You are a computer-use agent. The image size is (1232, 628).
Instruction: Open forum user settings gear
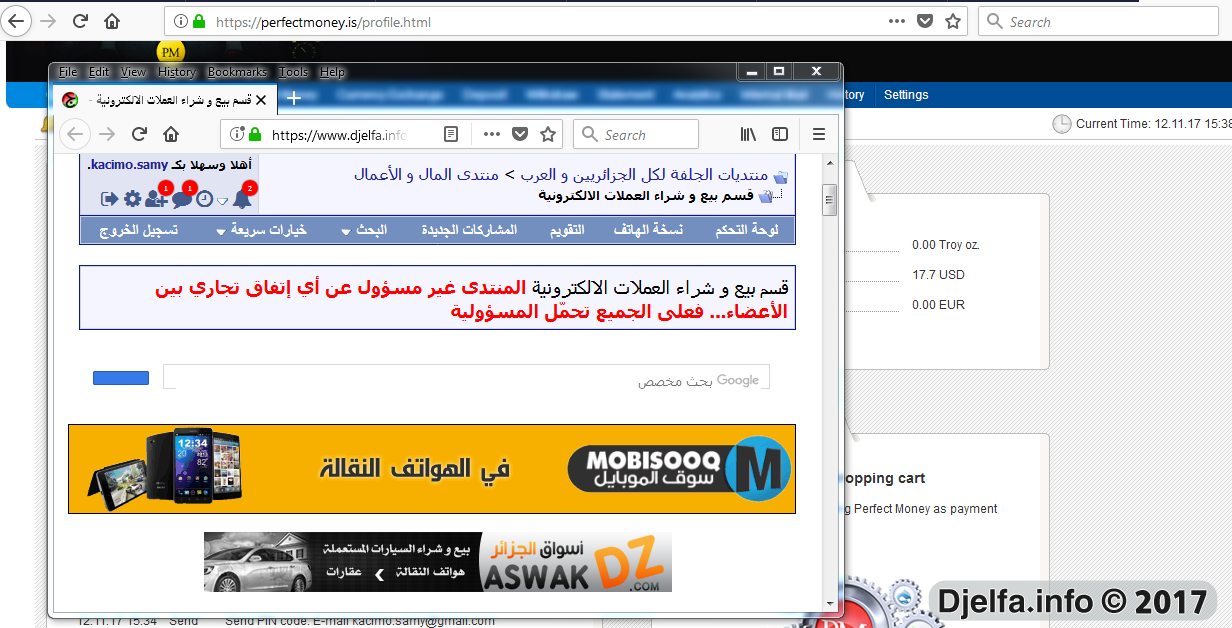pos(132,199)
